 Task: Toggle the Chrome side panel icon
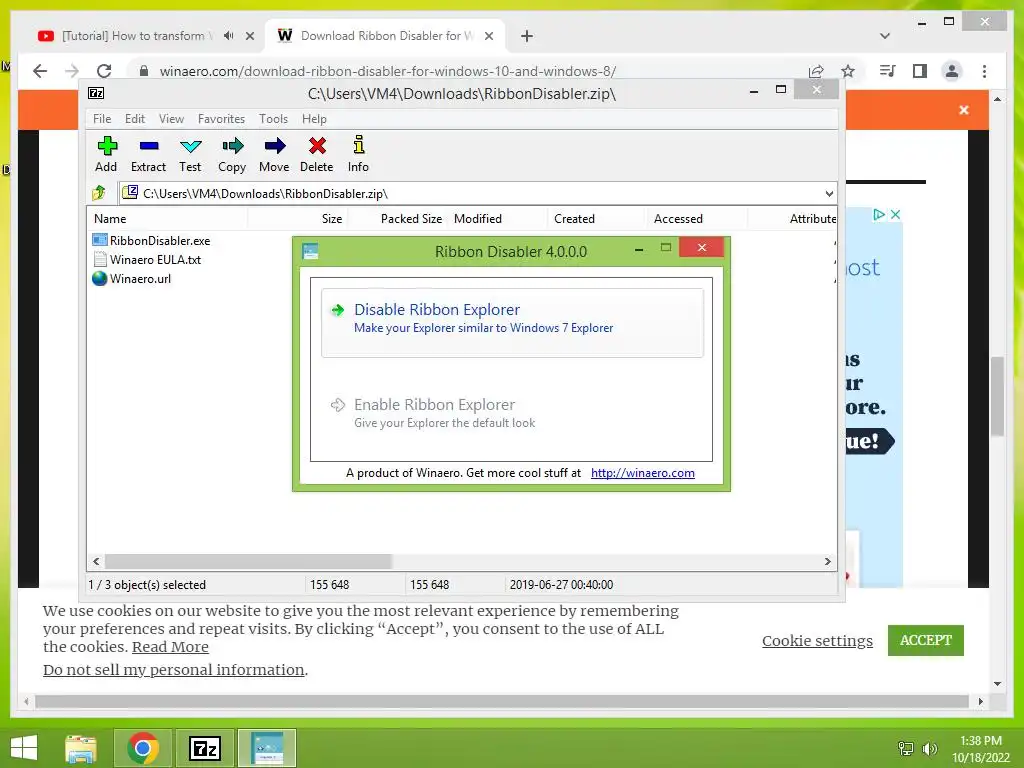click(920, 71)
